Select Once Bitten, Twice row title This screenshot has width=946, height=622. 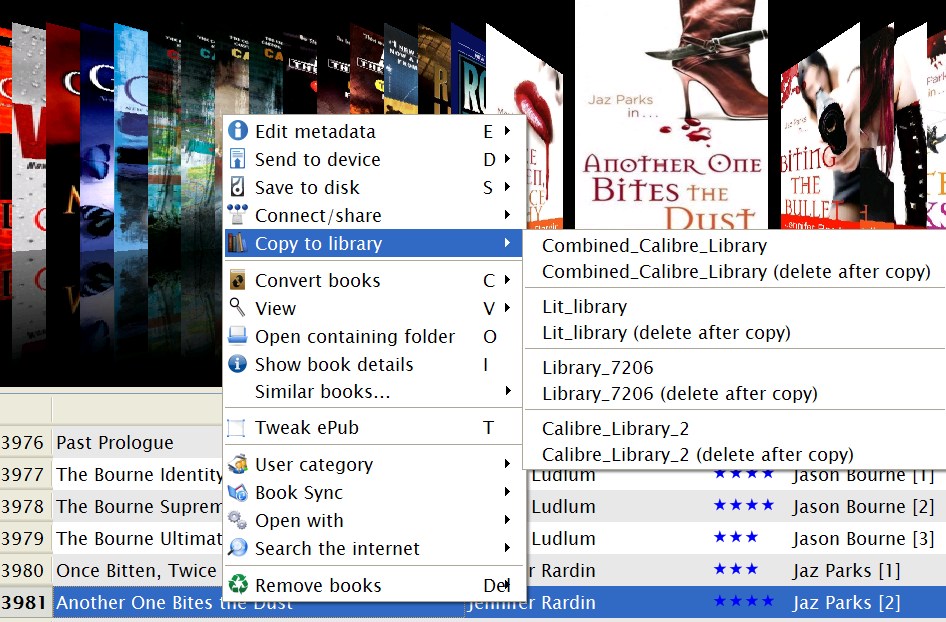coord(136,570)
